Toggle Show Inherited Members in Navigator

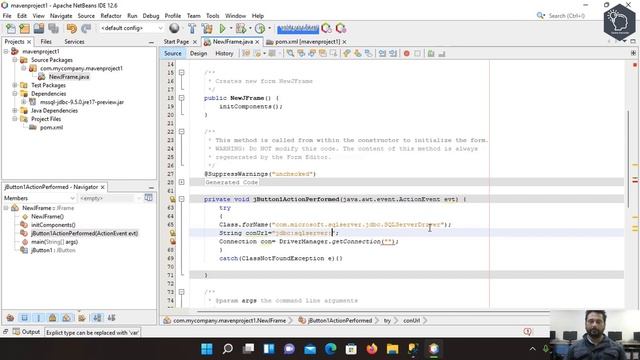pos(10,318)
